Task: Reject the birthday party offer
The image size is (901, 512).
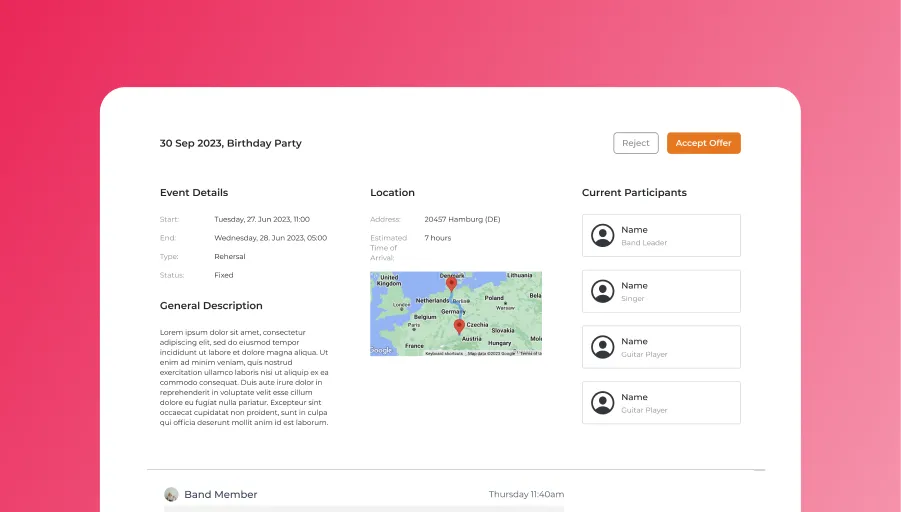Action: 635,143
